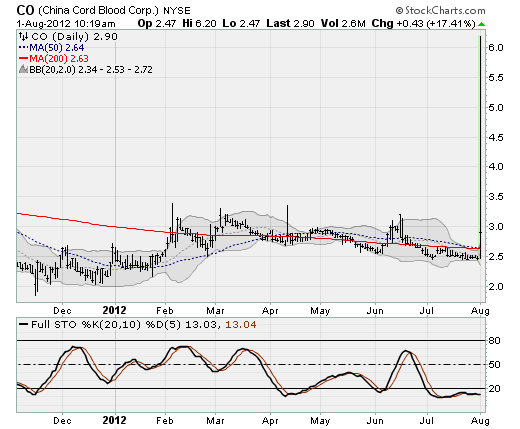Screen dimensions: 520x429
Task: Click the '2012' label under price chart
Action: click(114, 311)
